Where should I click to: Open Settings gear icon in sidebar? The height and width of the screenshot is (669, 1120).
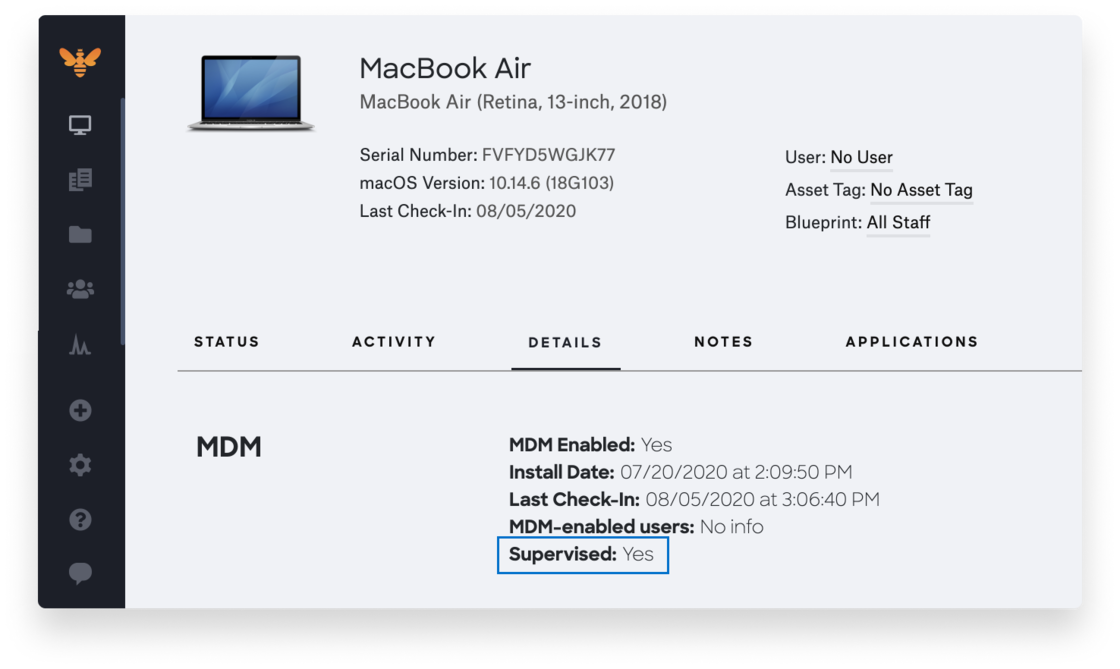pos(80,465)
